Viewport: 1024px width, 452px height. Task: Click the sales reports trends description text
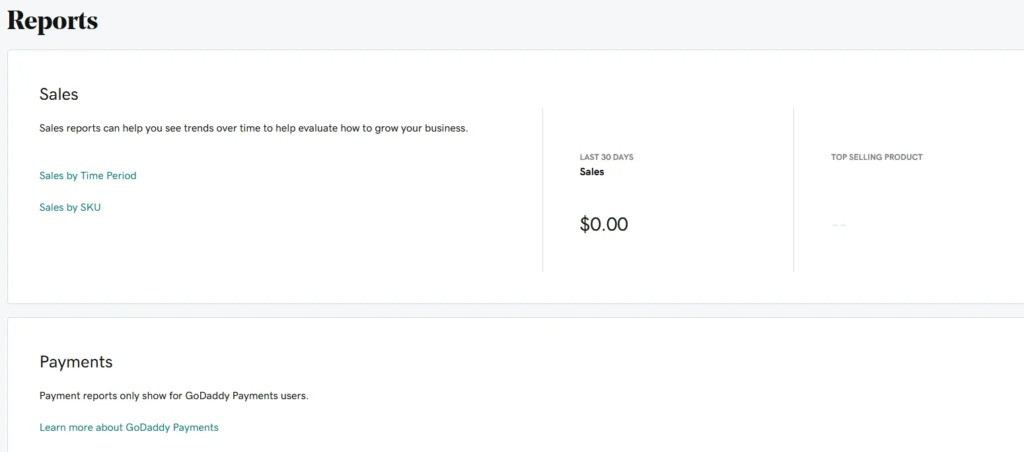coord(253,129)
